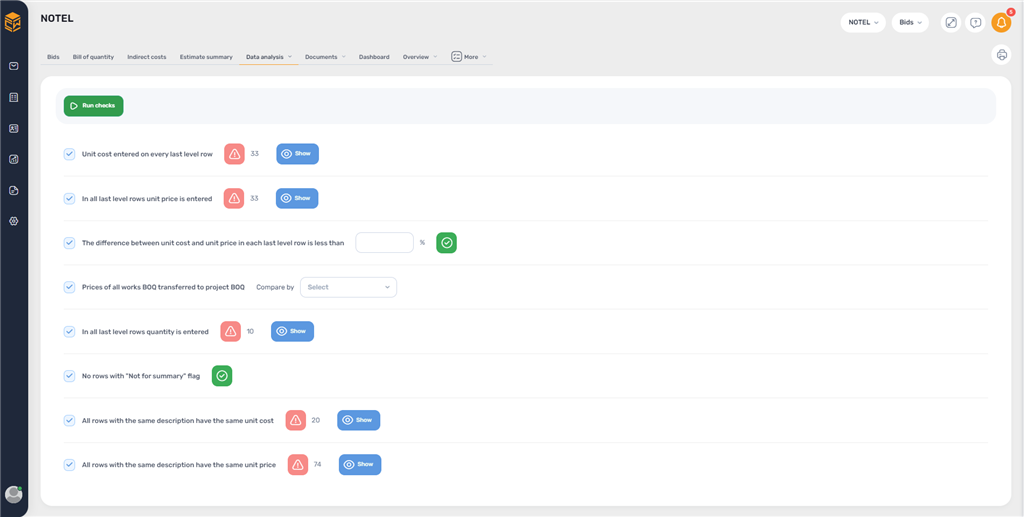Toggle checkbox 'Prices of all works BOQ transferred'
Viewport: 1024px width, 517px height.
[69, 287]
